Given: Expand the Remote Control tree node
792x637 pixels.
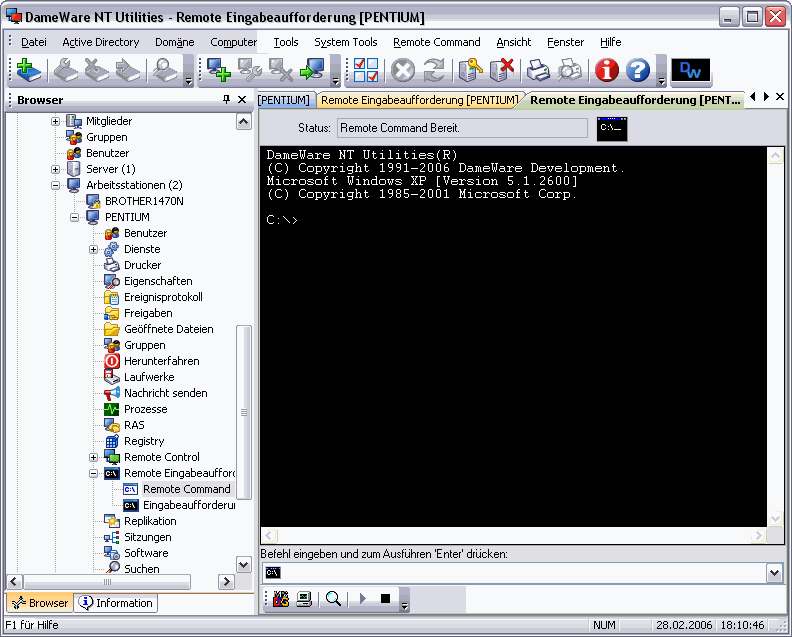Looking at the screenshot, I should coord(94,457).
